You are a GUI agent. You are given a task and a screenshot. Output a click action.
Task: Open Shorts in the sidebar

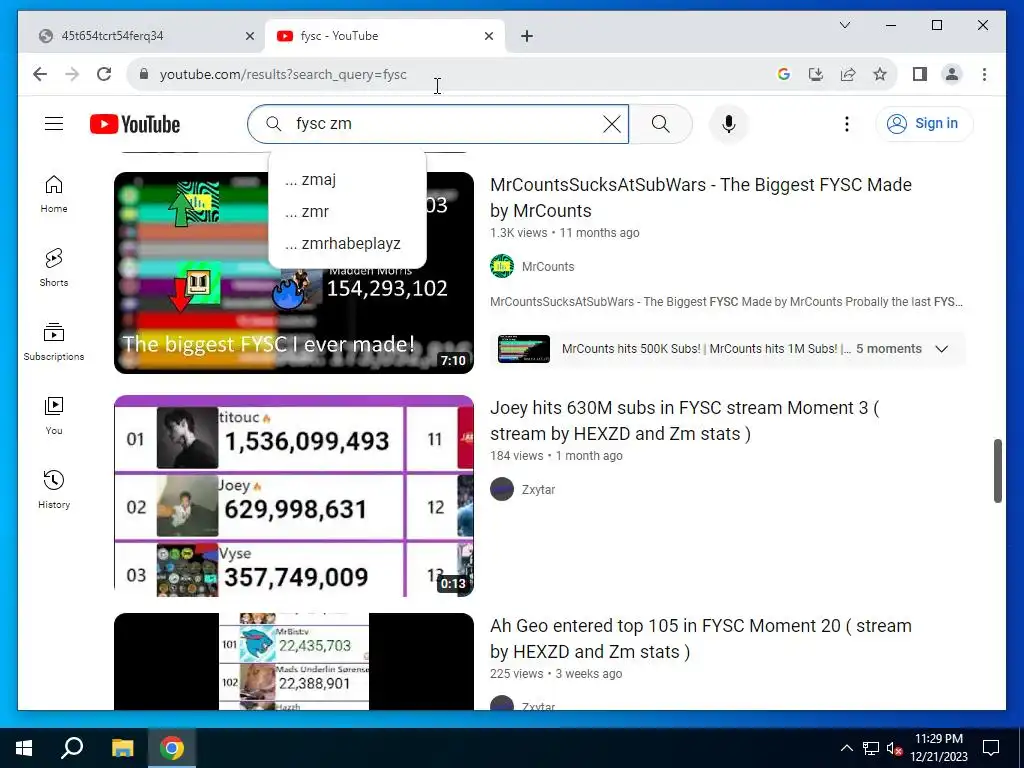click(x=54, y=268)
